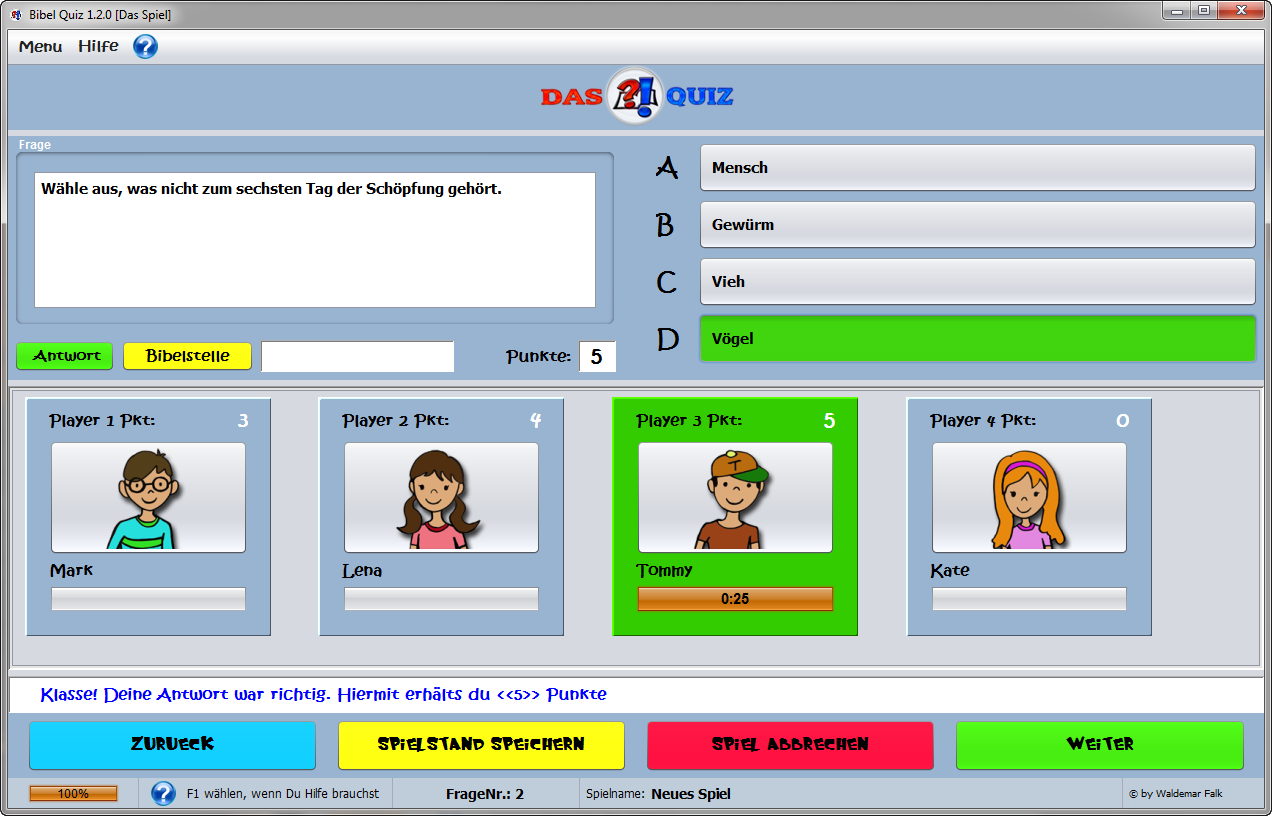Select Mark's avatar picture
Screen dimensions: 1272x816
click(x=148, y=497)
